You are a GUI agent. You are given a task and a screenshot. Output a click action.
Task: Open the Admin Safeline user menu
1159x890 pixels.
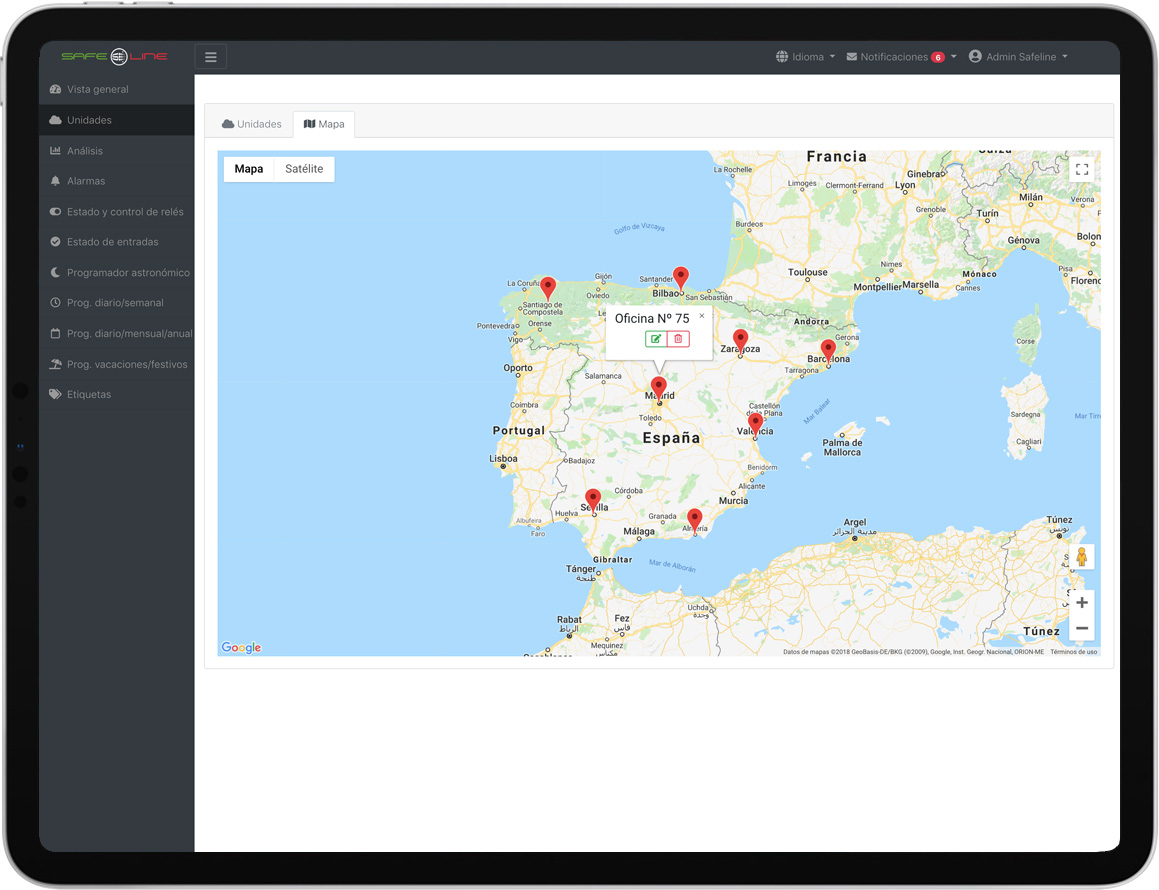(x=1019, y=57)
